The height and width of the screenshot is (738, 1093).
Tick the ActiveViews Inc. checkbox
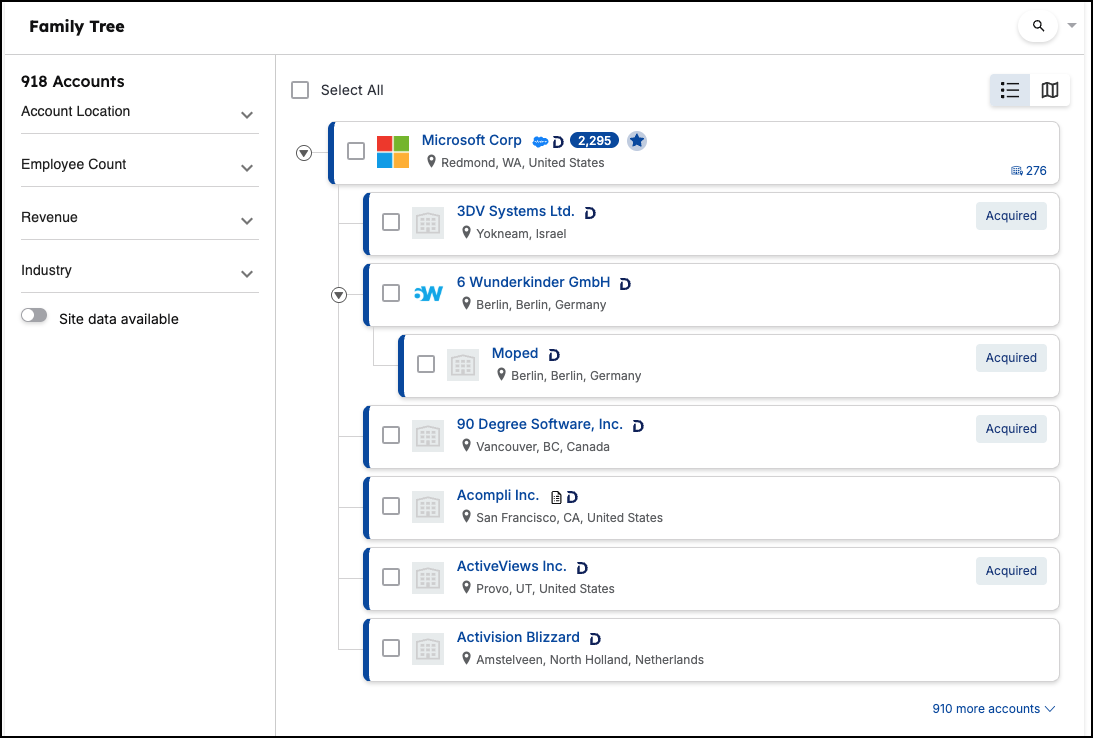pyautogui.click(x=391, y=578)
